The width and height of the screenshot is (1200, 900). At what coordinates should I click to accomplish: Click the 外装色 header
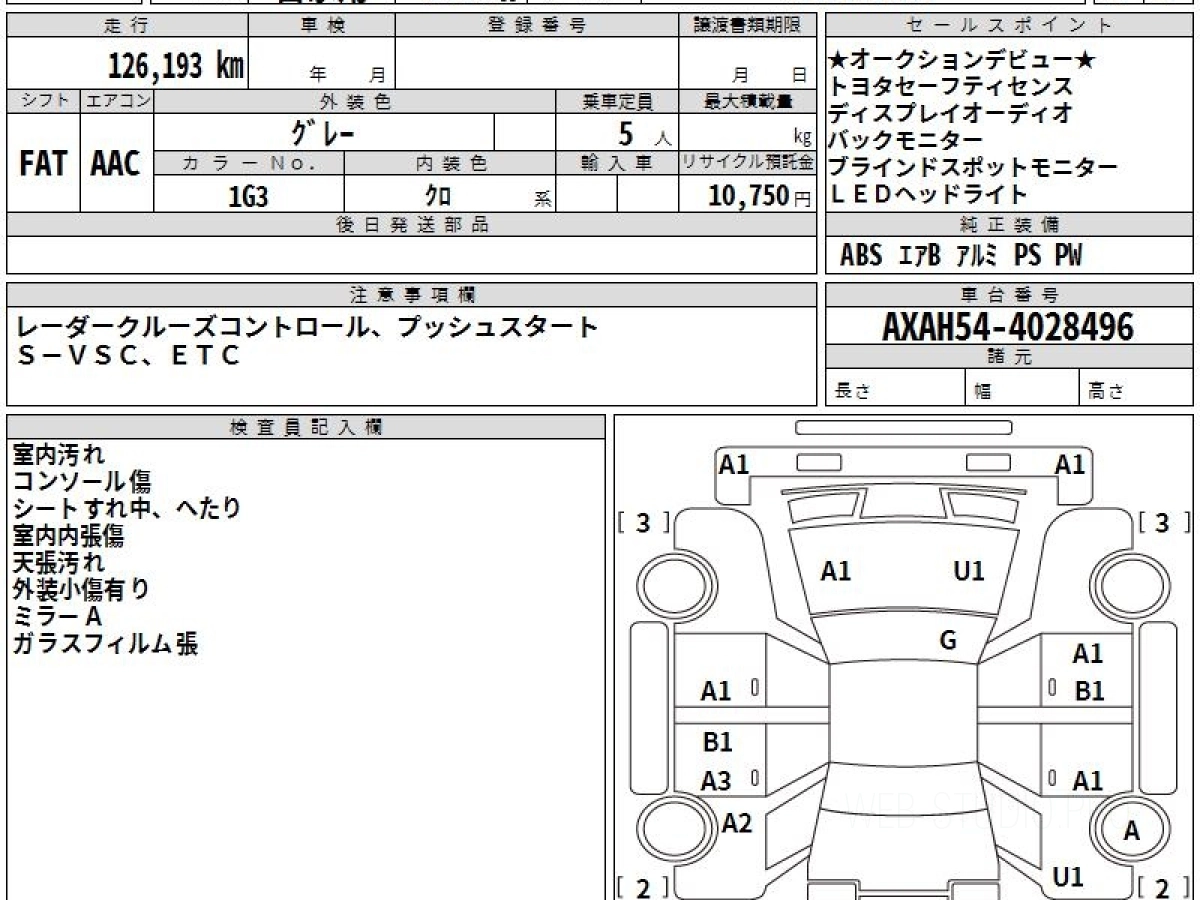coord(355,102)
